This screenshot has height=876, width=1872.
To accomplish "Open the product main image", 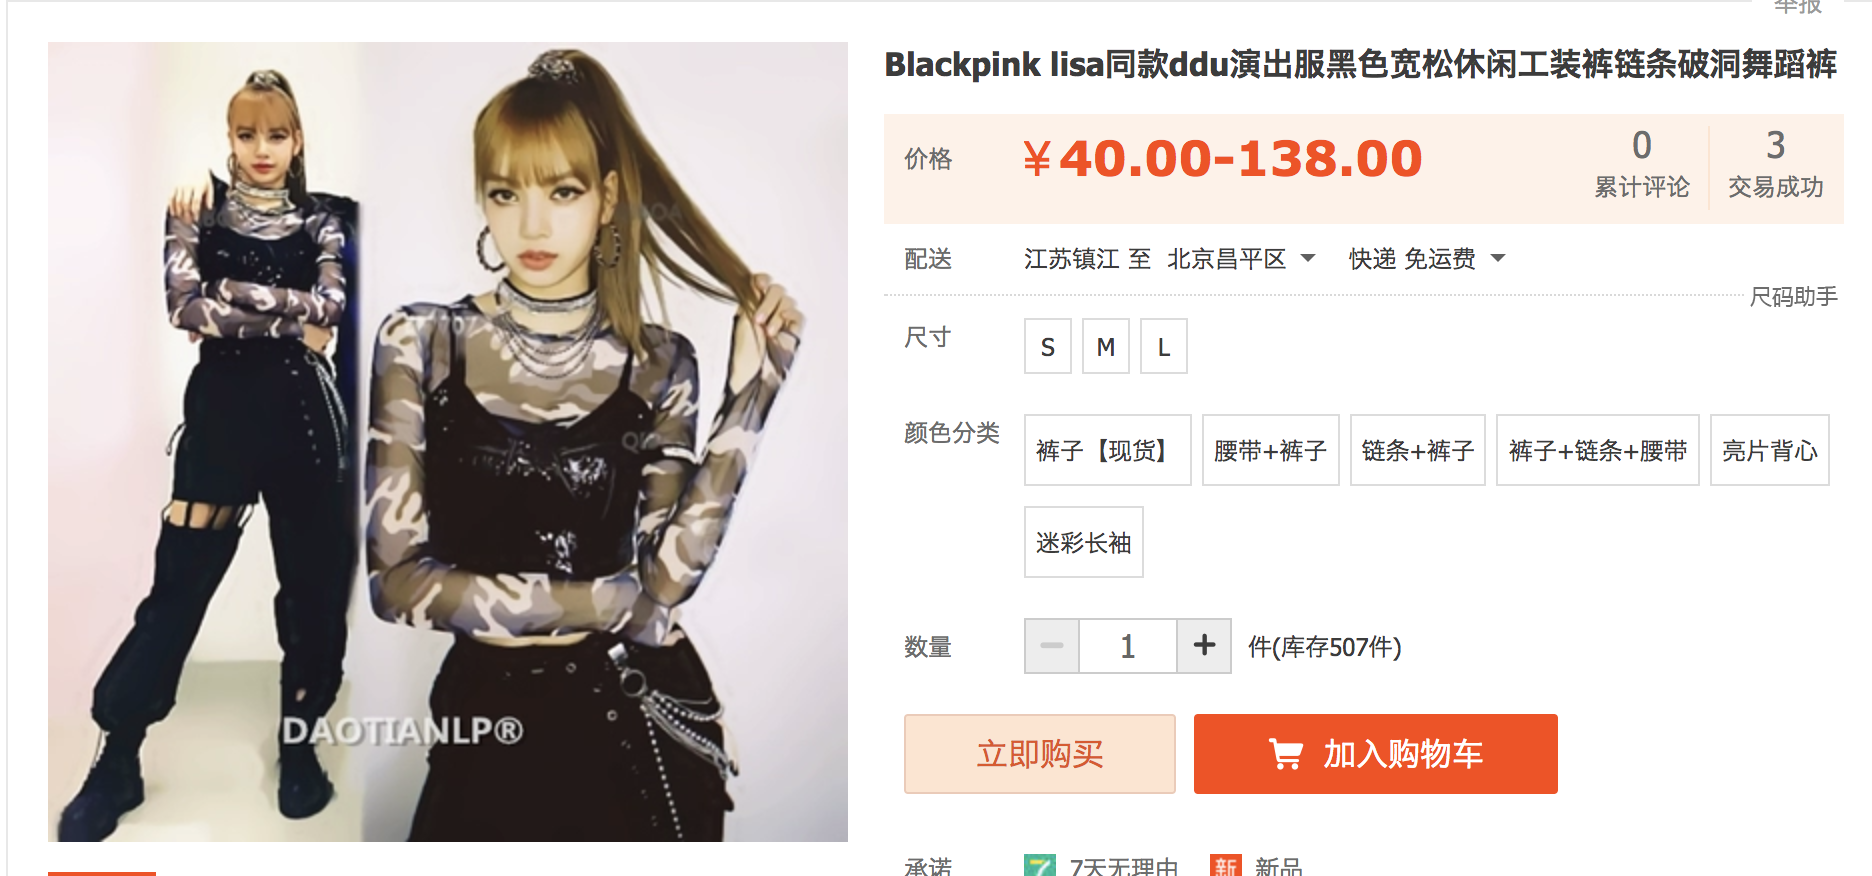I will click(448, 441).
